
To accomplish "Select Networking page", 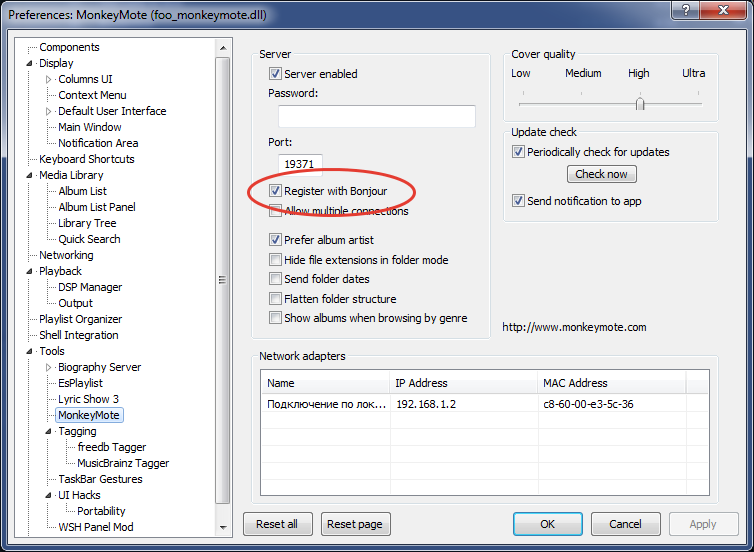I will point(66,255).
